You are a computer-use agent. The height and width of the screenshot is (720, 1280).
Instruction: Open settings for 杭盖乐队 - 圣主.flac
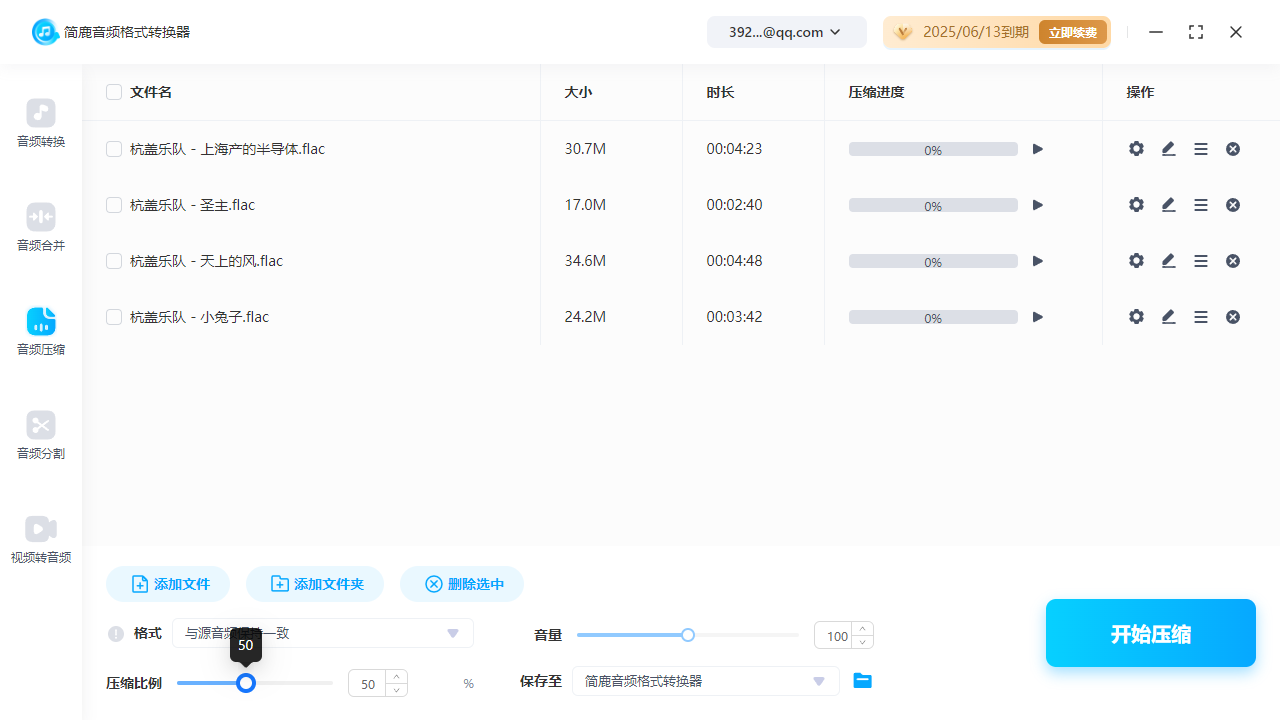click(1136, 204)
